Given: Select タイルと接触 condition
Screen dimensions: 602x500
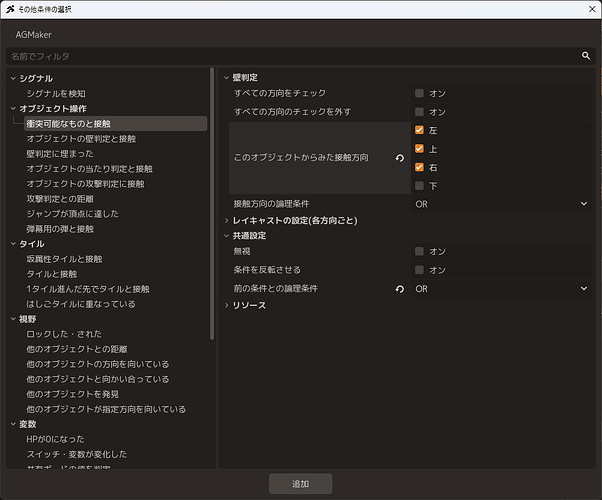Looking at the screenshot, I should point(51,274).
